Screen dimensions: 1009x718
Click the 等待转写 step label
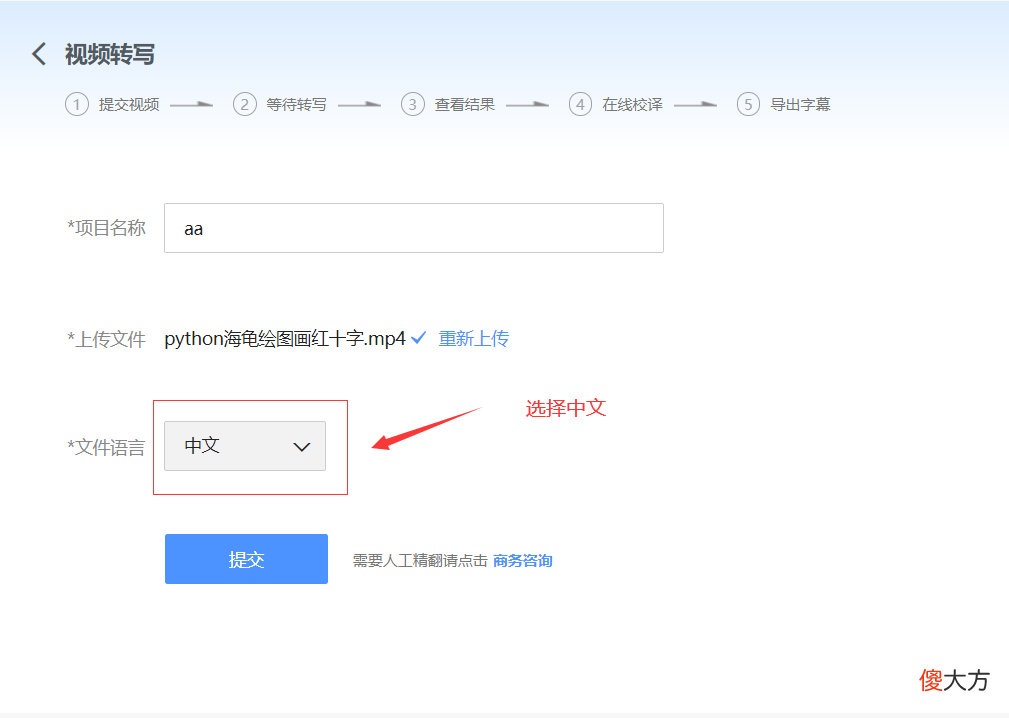pos(297,104)
